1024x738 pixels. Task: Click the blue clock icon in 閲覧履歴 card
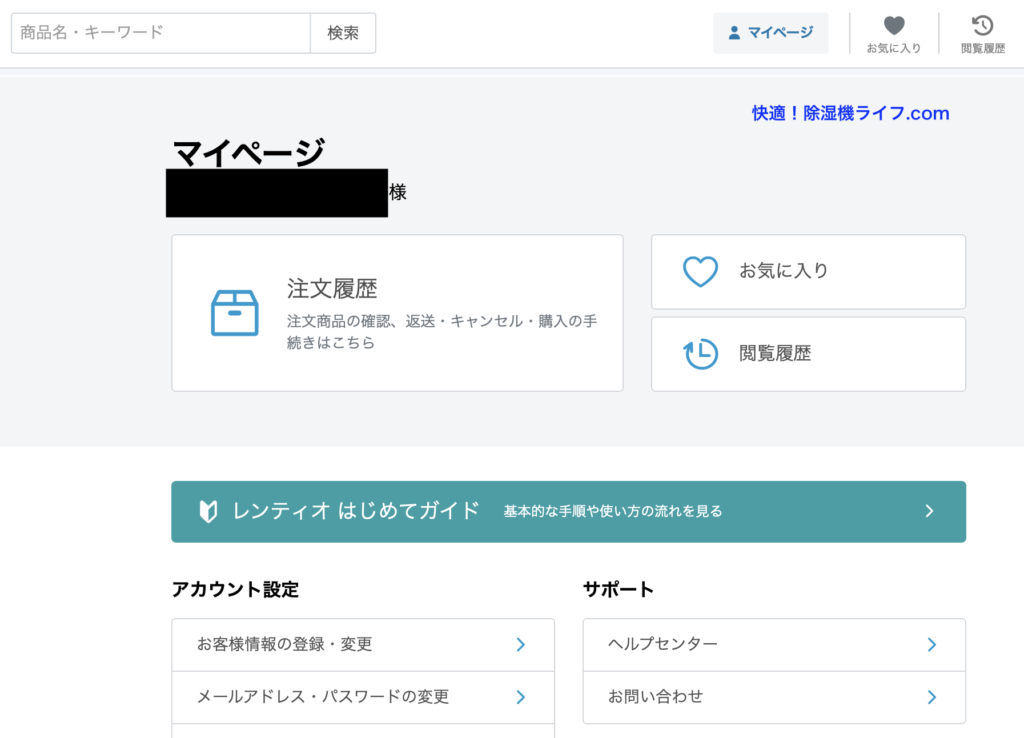pyautogui.click(x=700, y=354)
